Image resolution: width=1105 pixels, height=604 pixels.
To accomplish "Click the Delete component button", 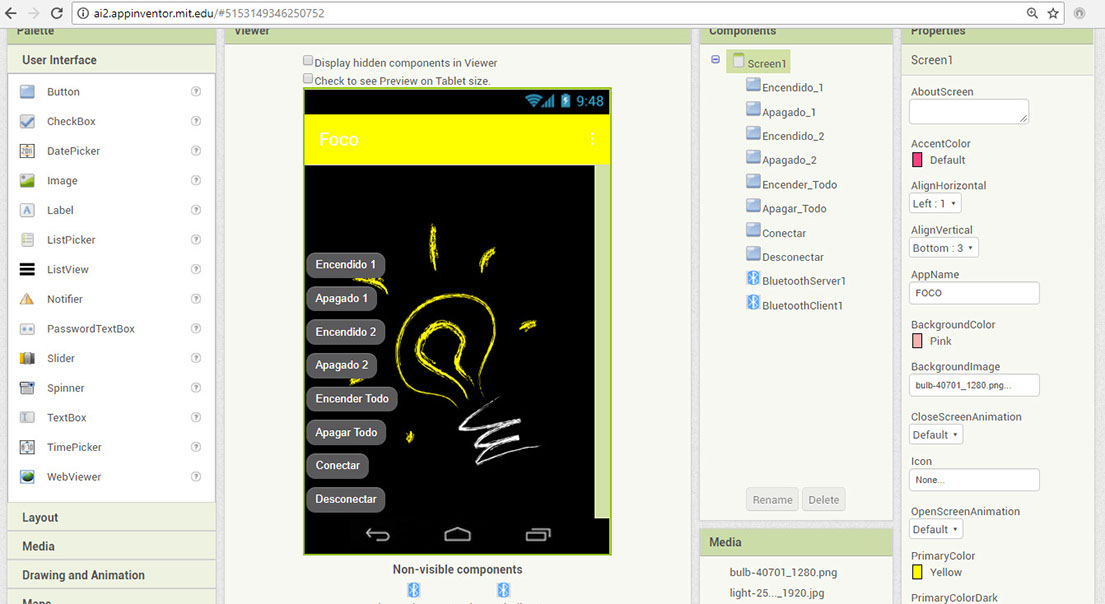I will (x=824, y=499).
